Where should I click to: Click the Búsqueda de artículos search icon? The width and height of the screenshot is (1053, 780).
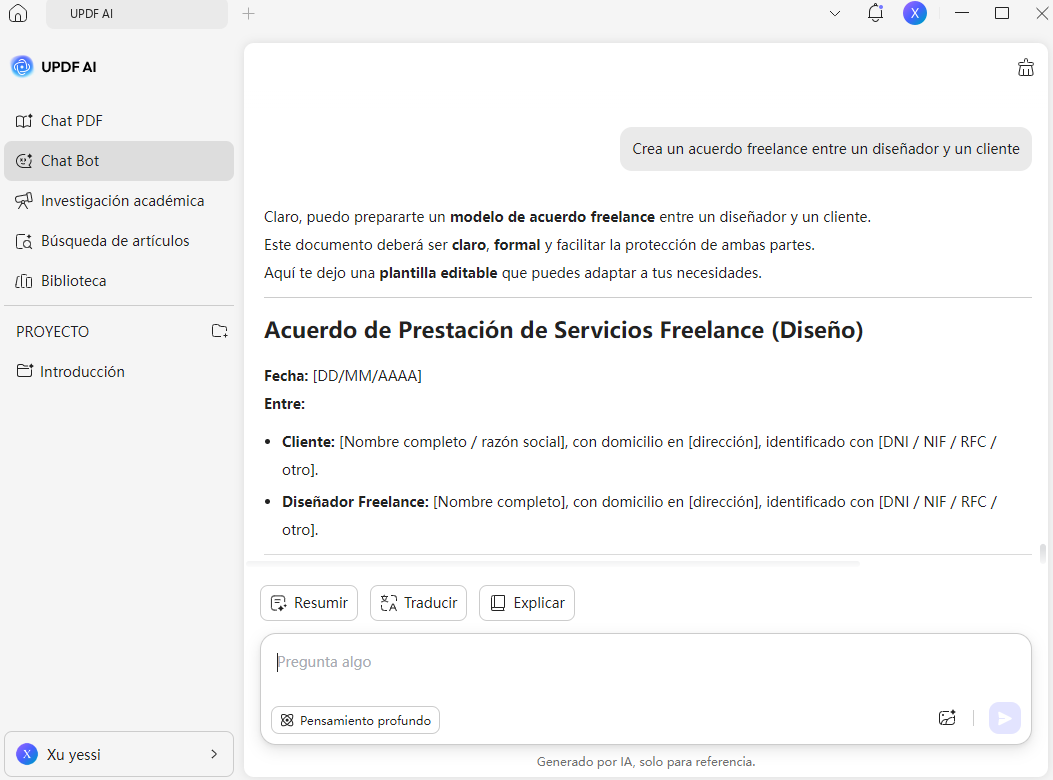pos(24,241)
